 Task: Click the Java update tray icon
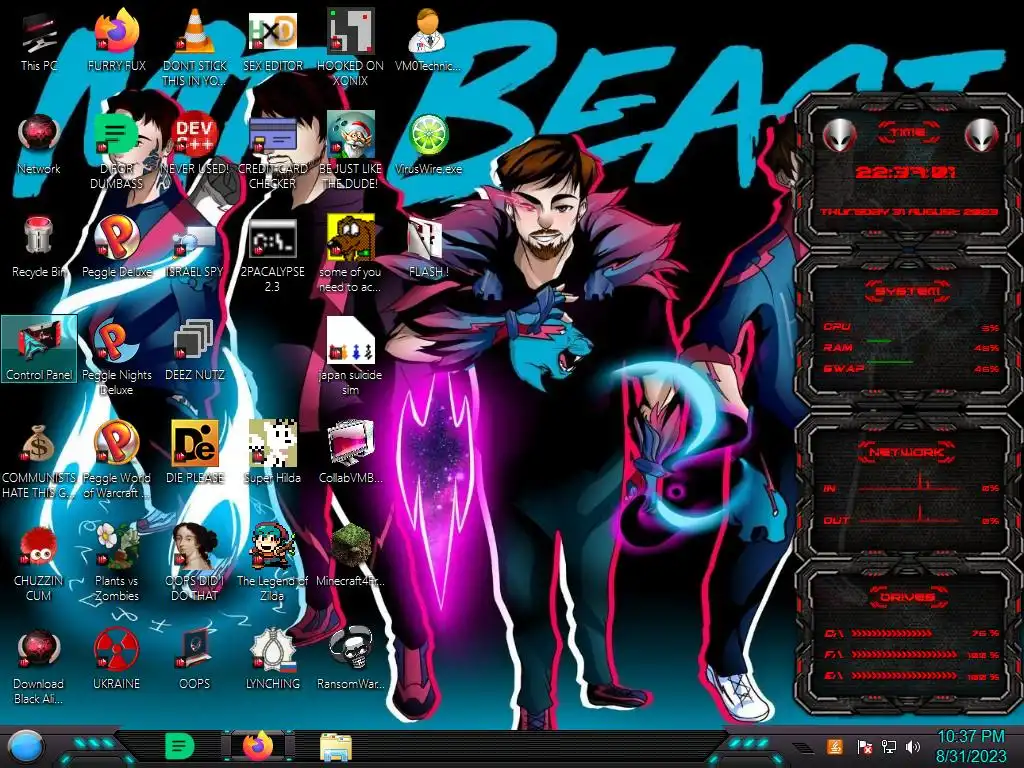coord(834,746)
